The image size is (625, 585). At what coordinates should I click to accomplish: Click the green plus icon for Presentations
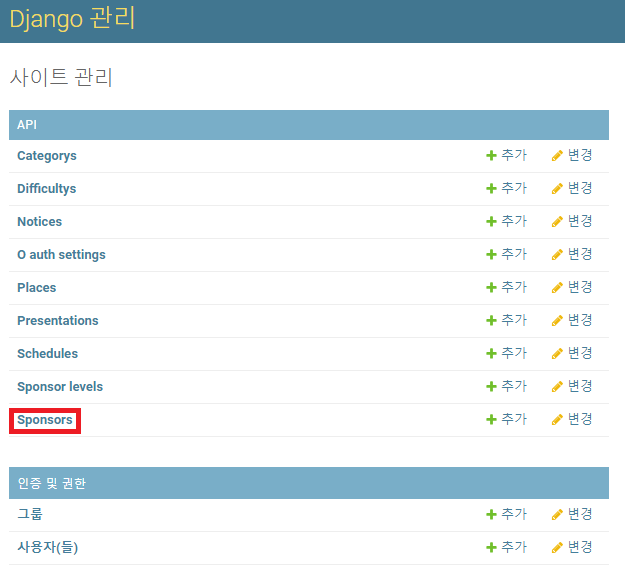[x=491, y=321]
